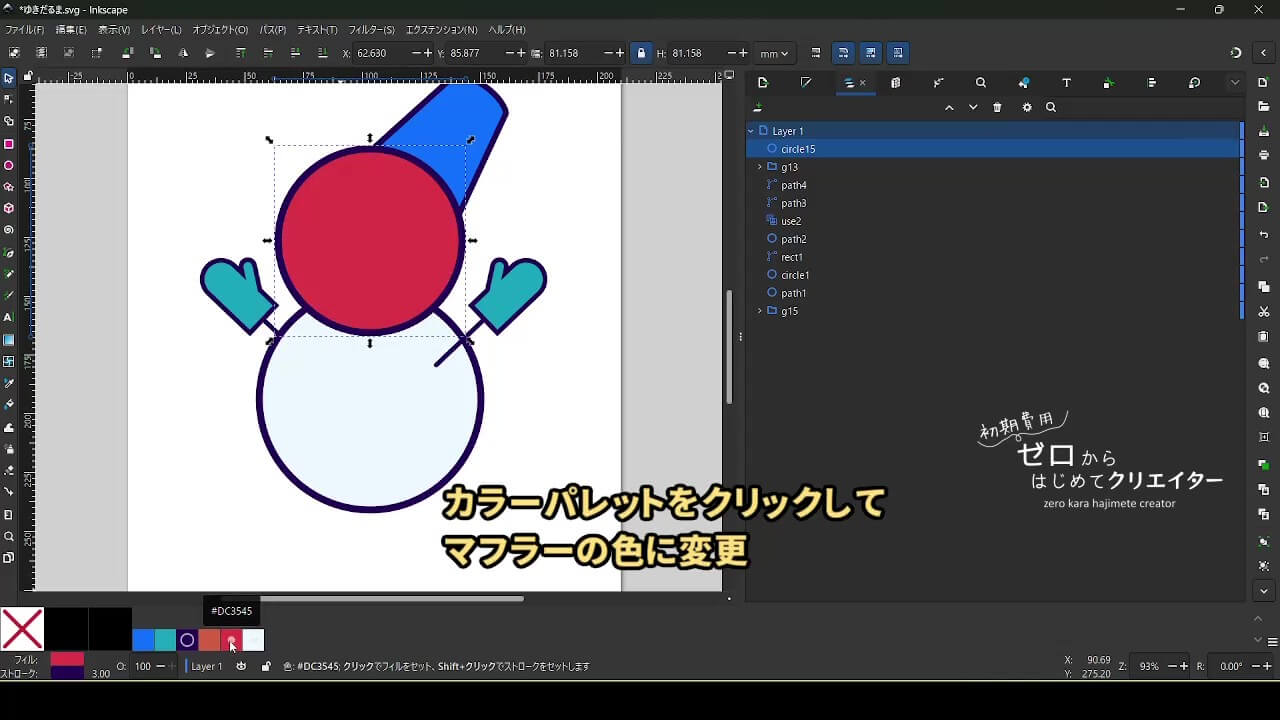Open the フィルター(S) menu
Screen dimensions: 1280x720
[x=371, y=30]
